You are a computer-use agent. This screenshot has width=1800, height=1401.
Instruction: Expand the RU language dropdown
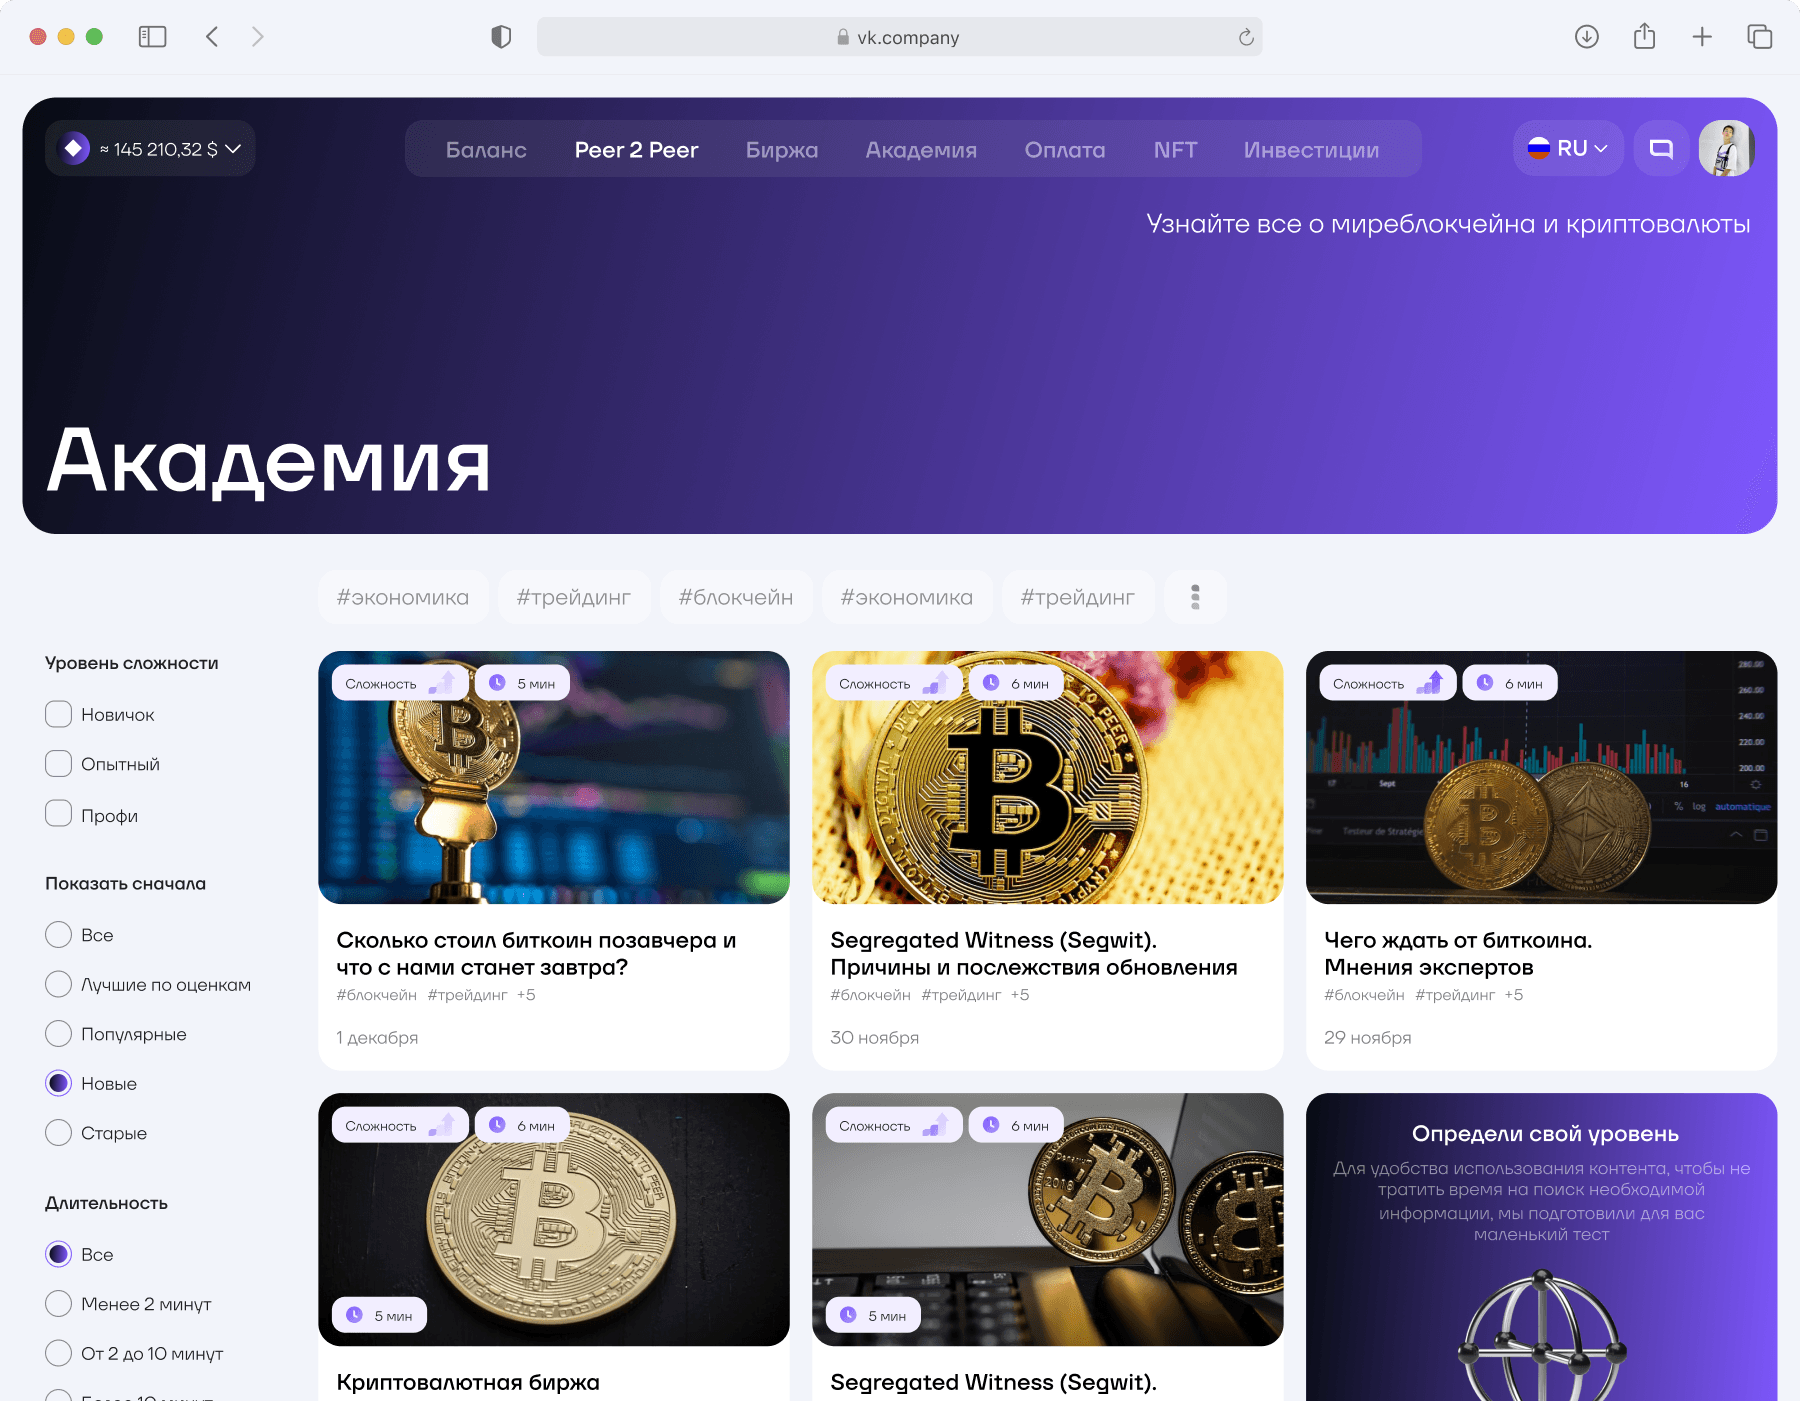click(x=1568, y=149)
